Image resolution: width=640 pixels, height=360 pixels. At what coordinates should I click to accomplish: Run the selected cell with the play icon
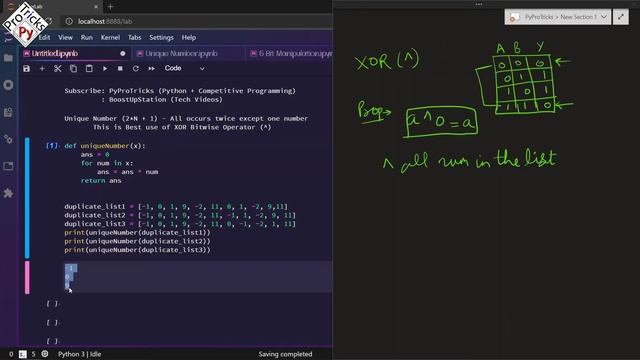pyautogui.click(x=104, y=69)
